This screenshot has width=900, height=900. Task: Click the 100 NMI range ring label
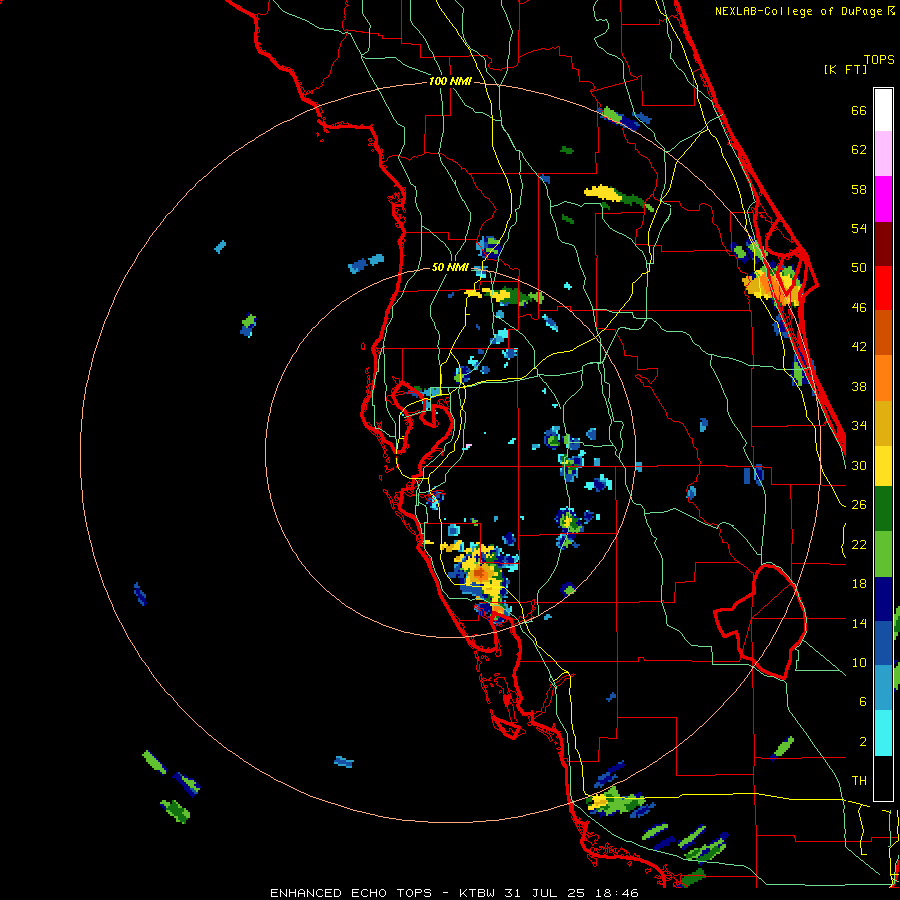click(x=450, y=82)
